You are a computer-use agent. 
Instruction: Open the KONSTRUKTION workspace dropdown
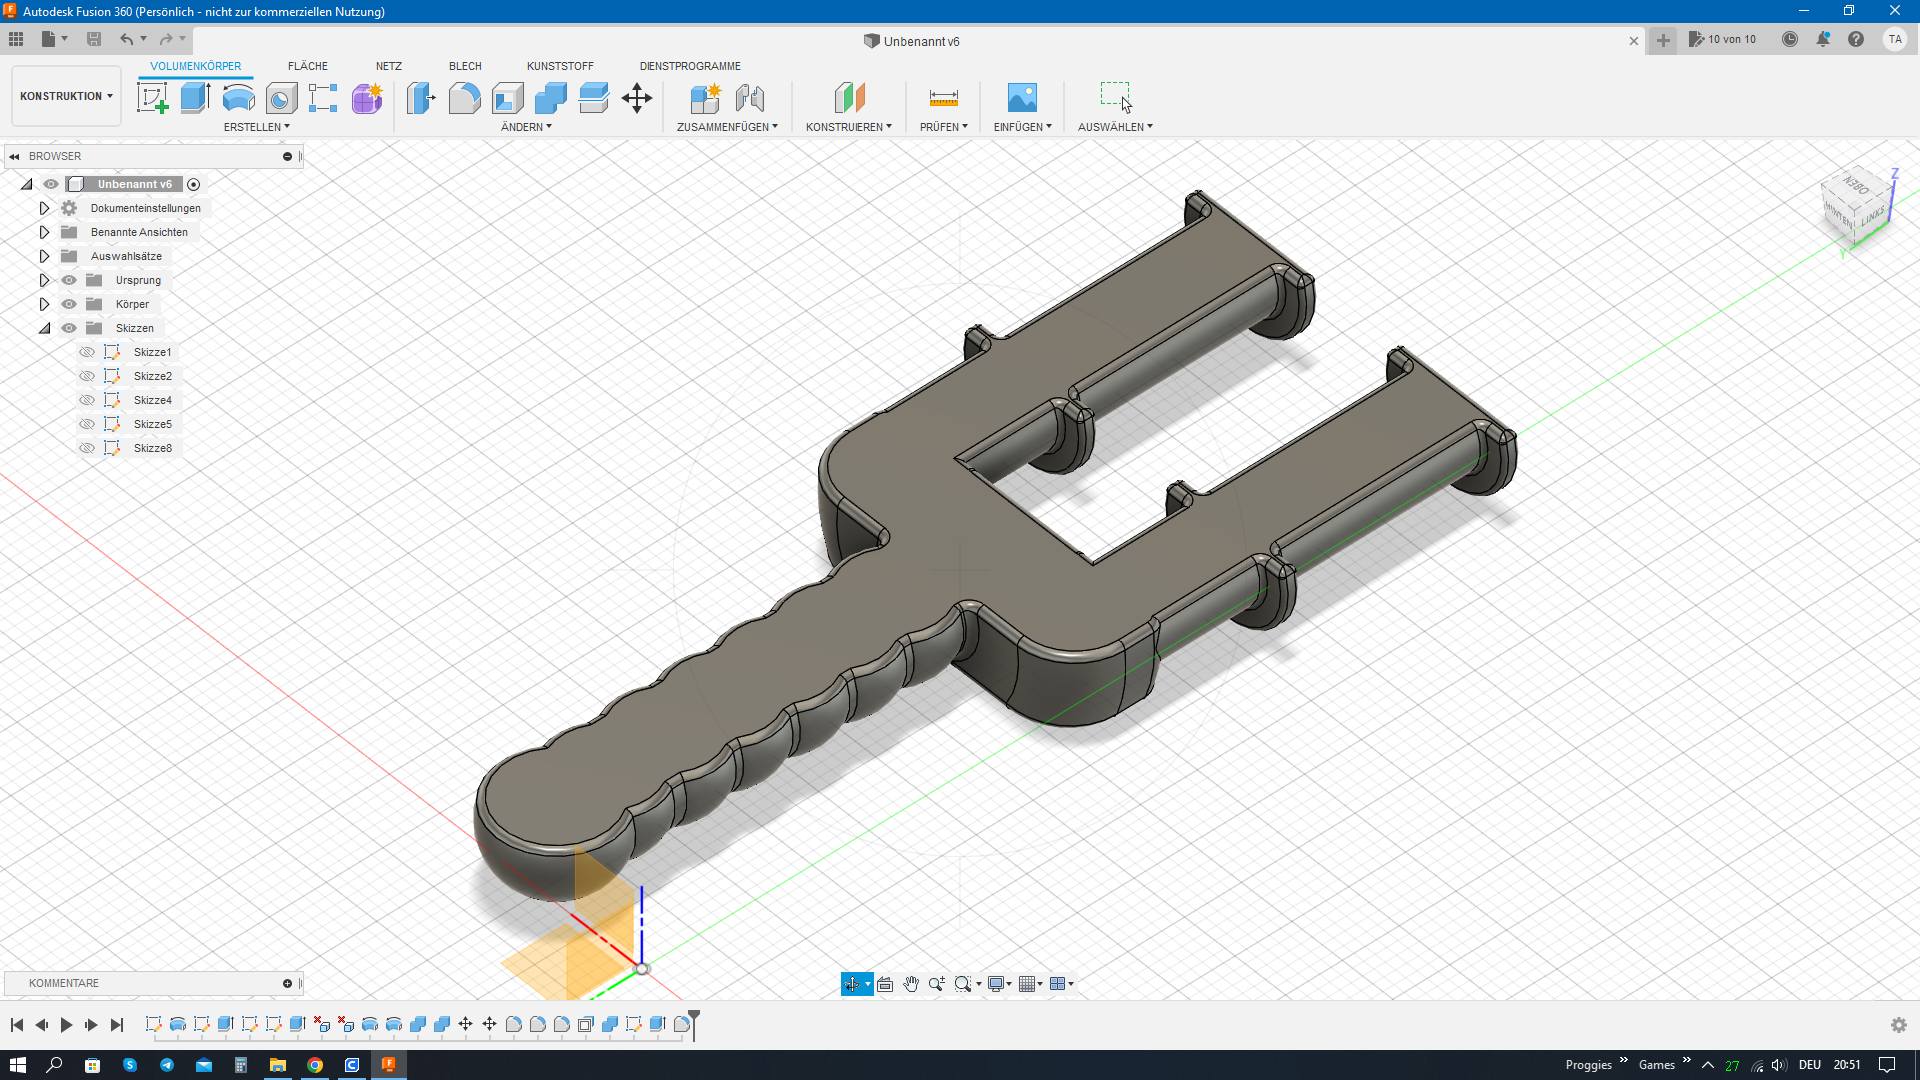pyautogui.click(x=66, y=96)
